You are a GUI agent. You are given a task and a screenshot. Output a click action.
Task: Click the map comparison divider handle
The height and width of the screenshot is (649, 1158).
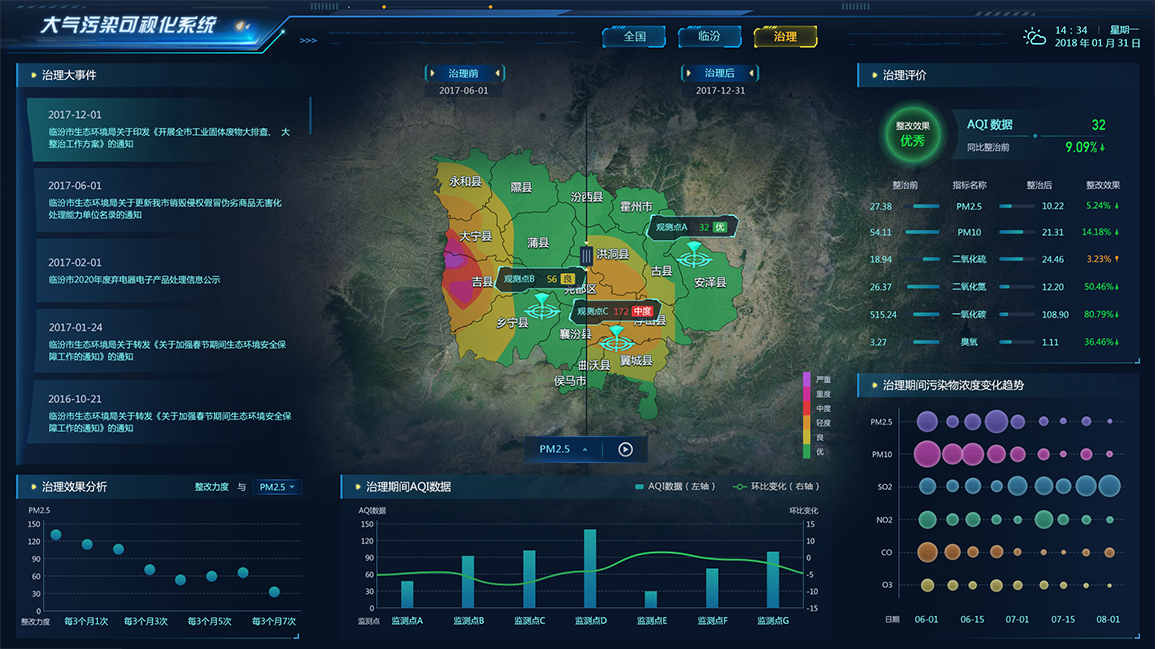[x=587, y=256]
